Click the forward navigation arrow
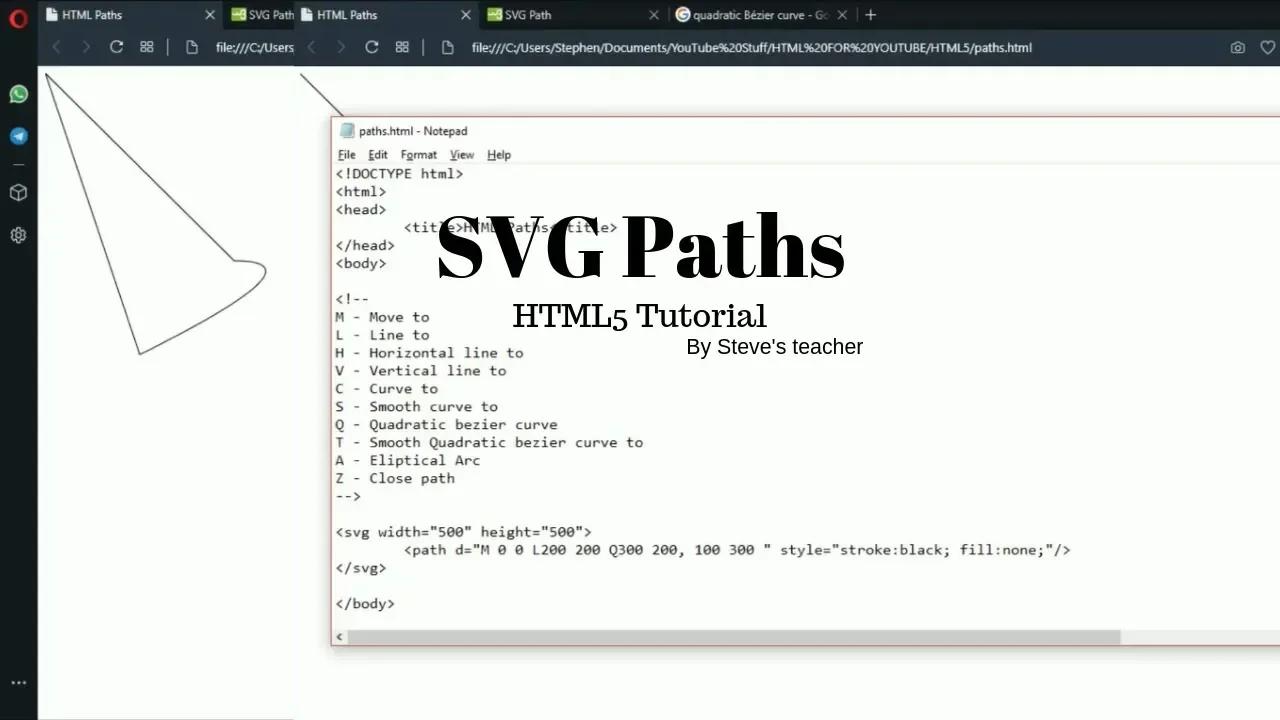1280x720 pixels. pyautogui.click(x=341, y=47)
